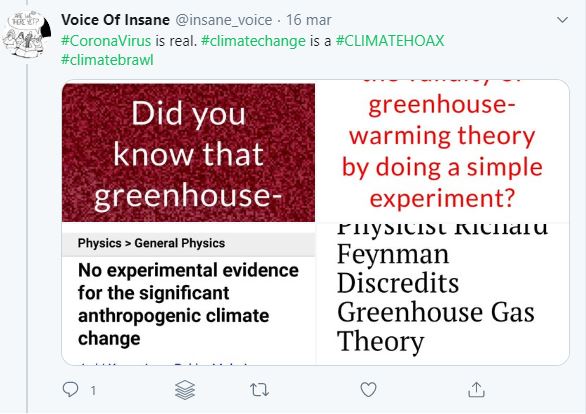Open the Feynman Discredits Greenhouse Gas image
The height and width of the screenshot is (414, 586).
click(442, 294)
